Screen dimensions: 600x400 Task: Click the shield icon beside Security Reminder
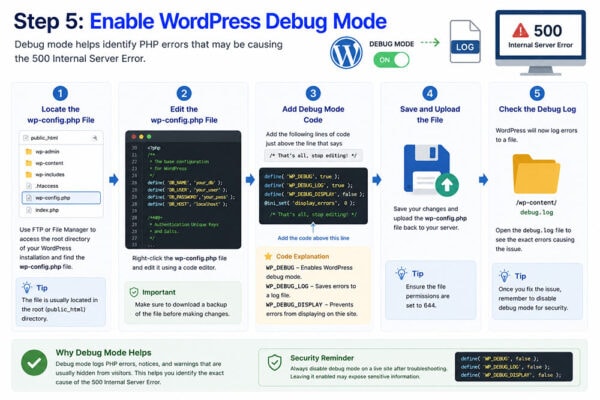[x=274, y=362]
